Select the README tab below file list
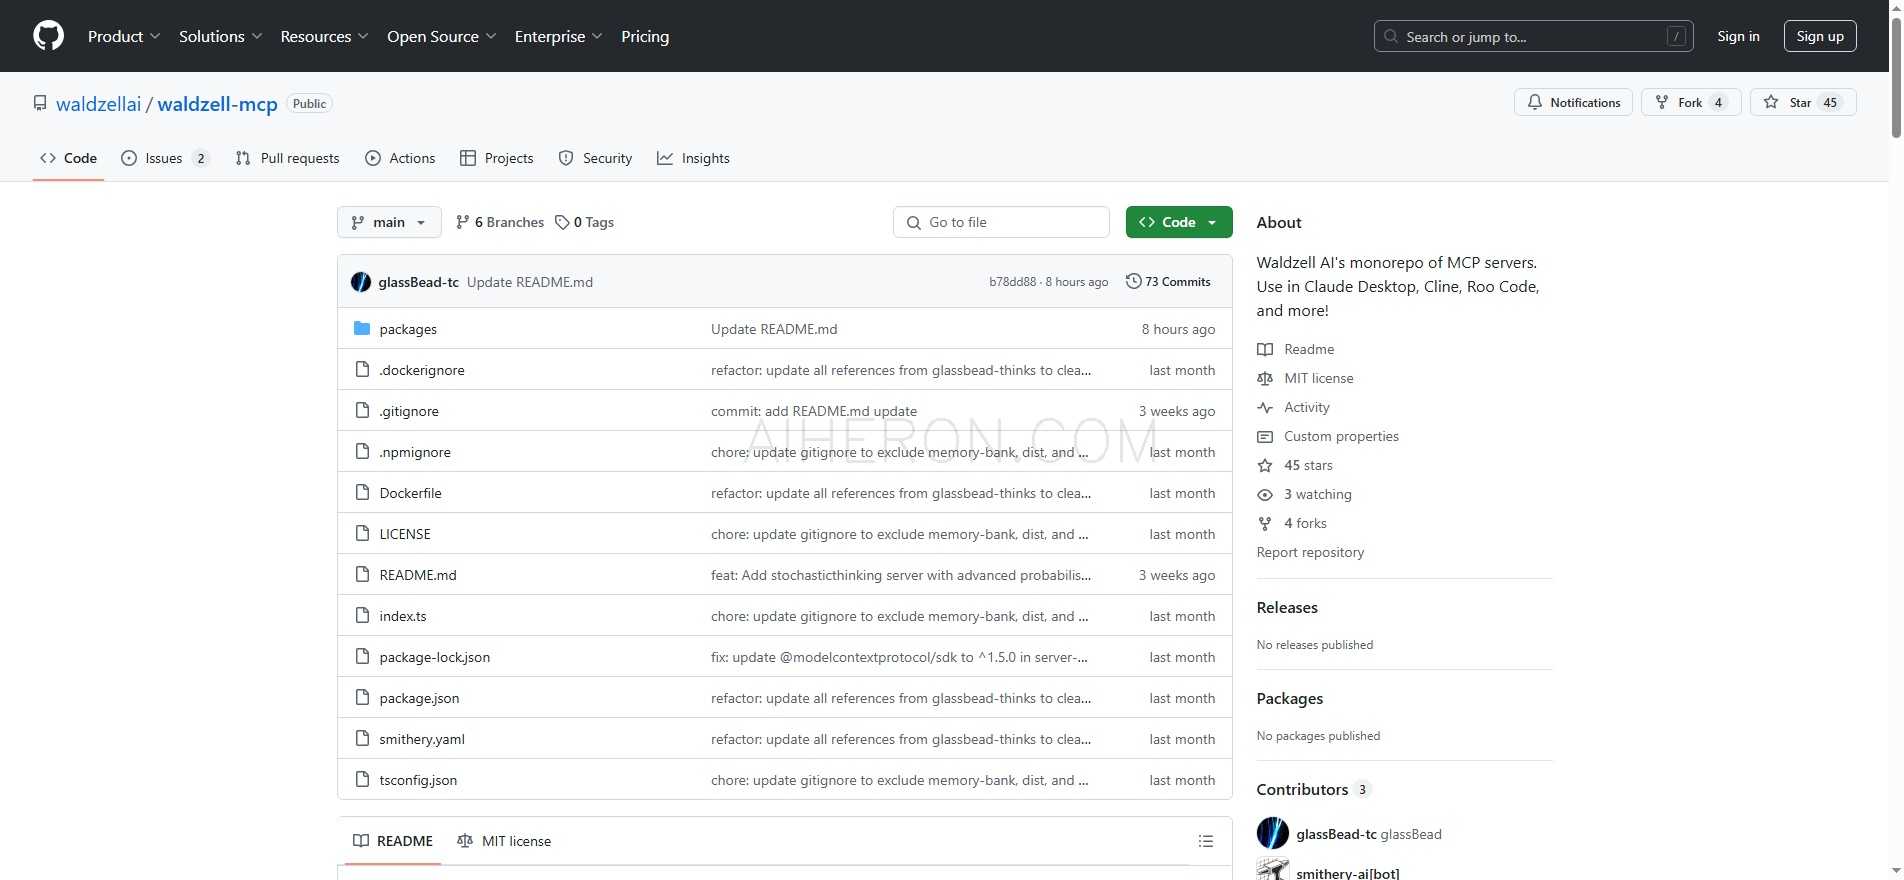 pyautogui.click(x=392, y=841)
